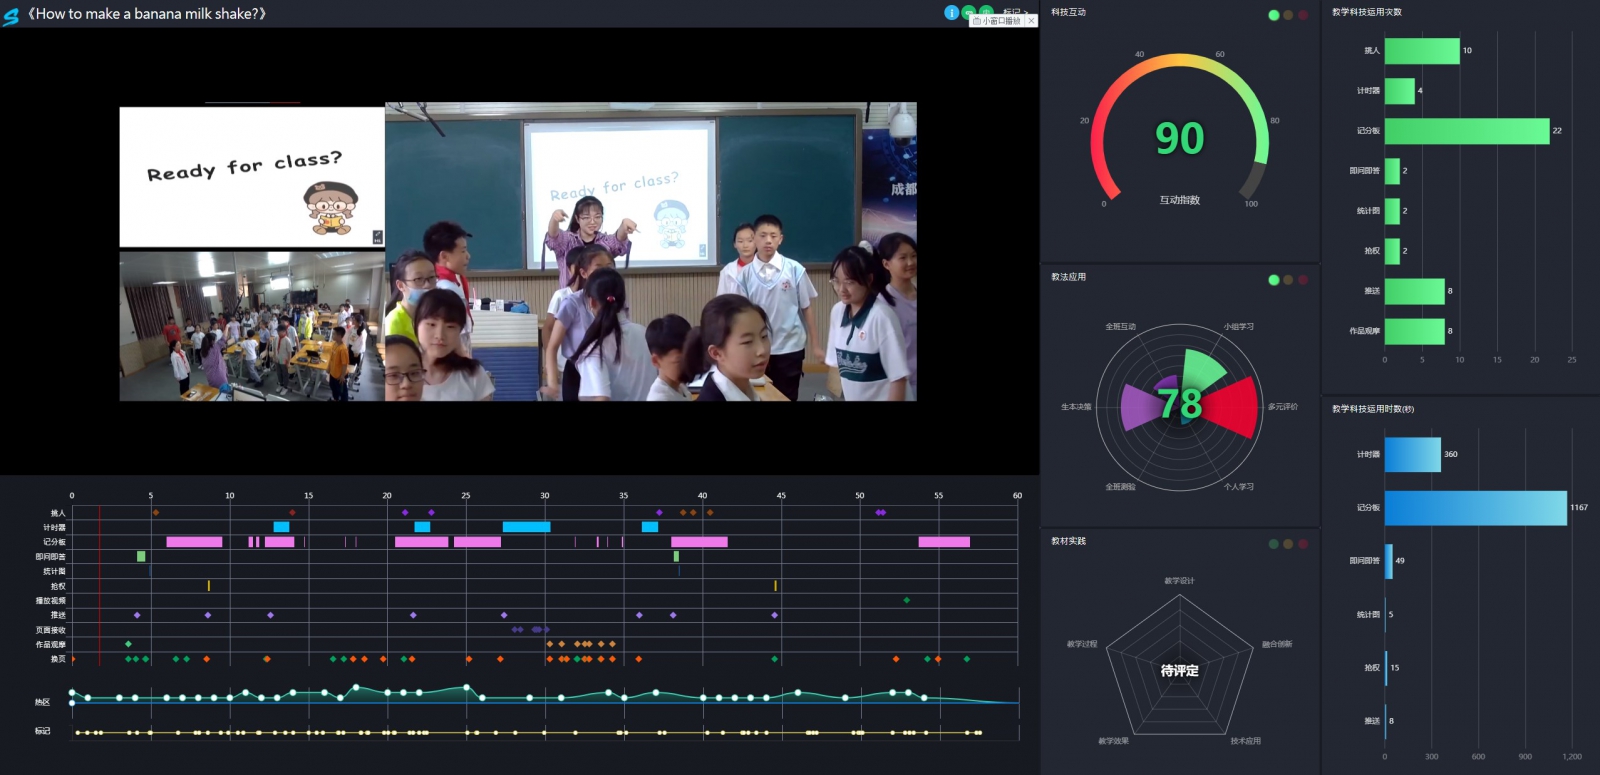
Task: Click expand icon on projected classroom slide
Action: coord(702,250)
